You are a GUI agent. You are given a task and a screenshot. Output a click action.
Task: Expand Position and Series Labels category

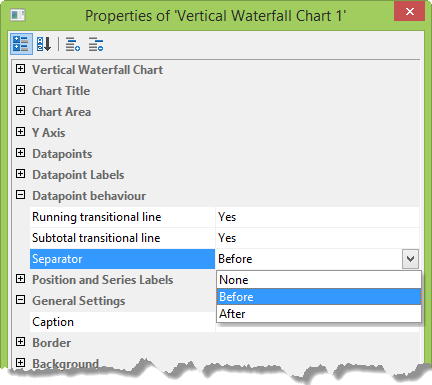[20, 279]
